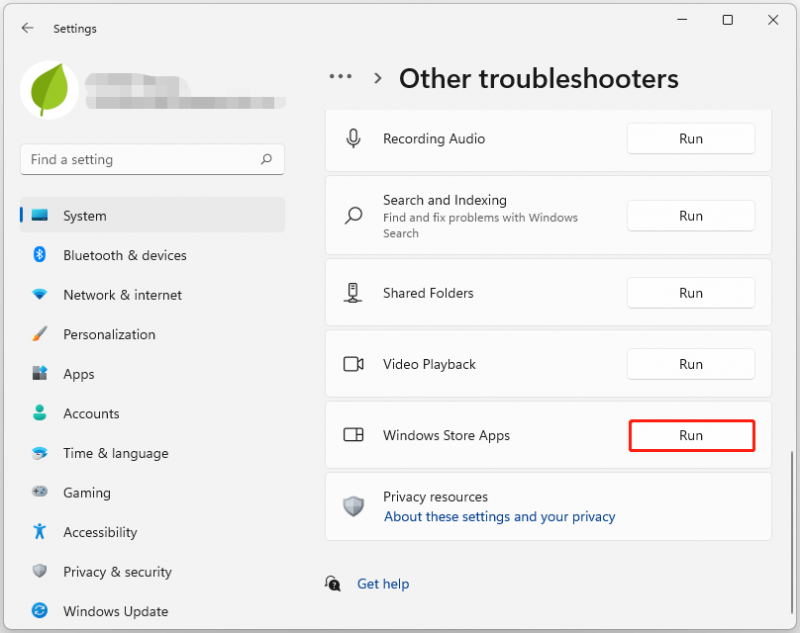
Task: Click the Find a setting search box
Action: click(152, 160)
